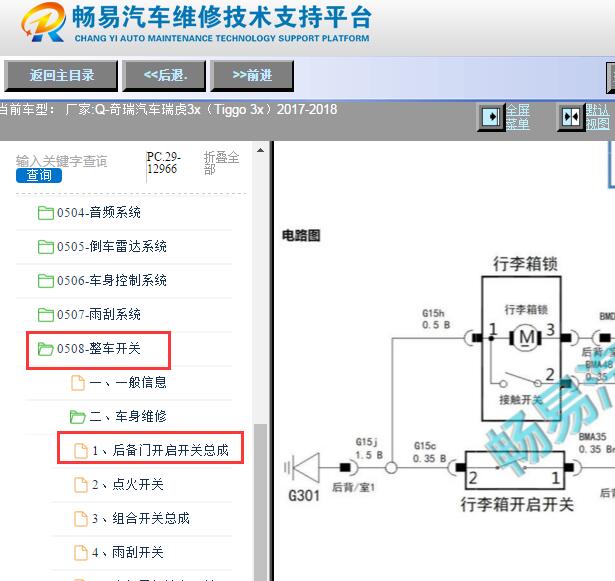Focus the 输入关键字查询 search field
This screenshot has height=581, width=615.
[x=62, y=161]
